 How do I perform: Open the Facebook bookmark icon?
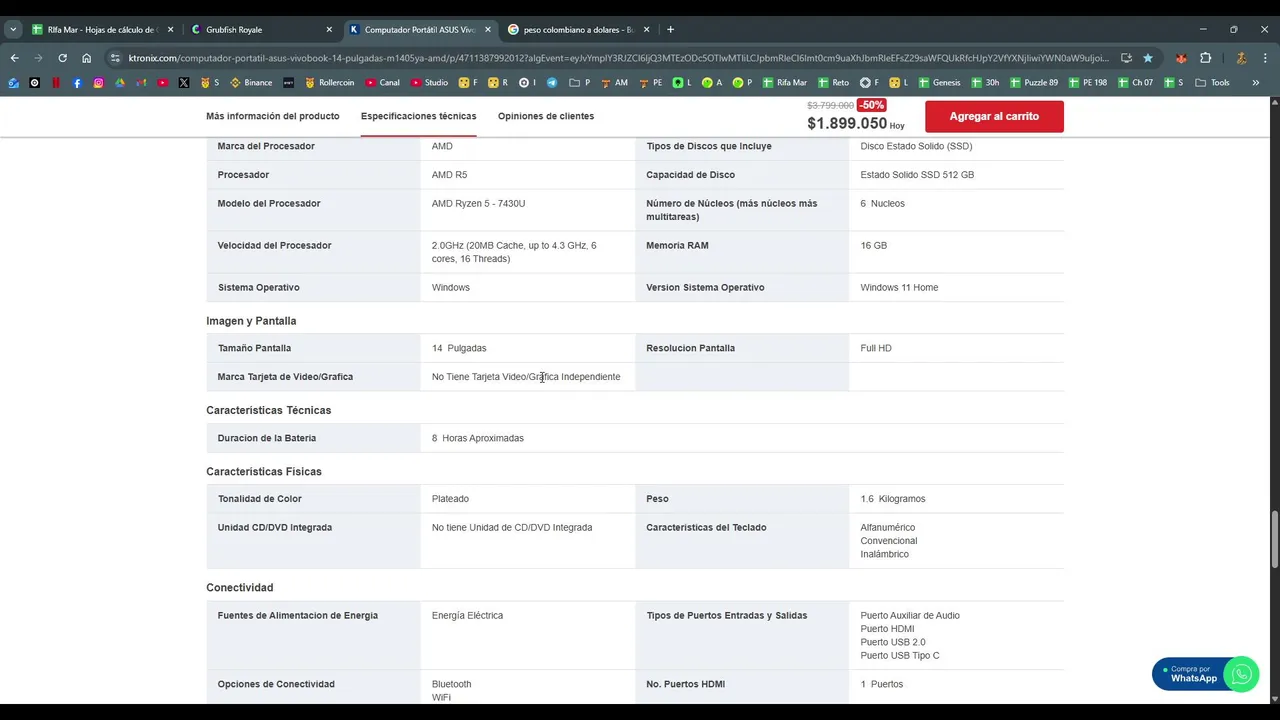(77, 83)
